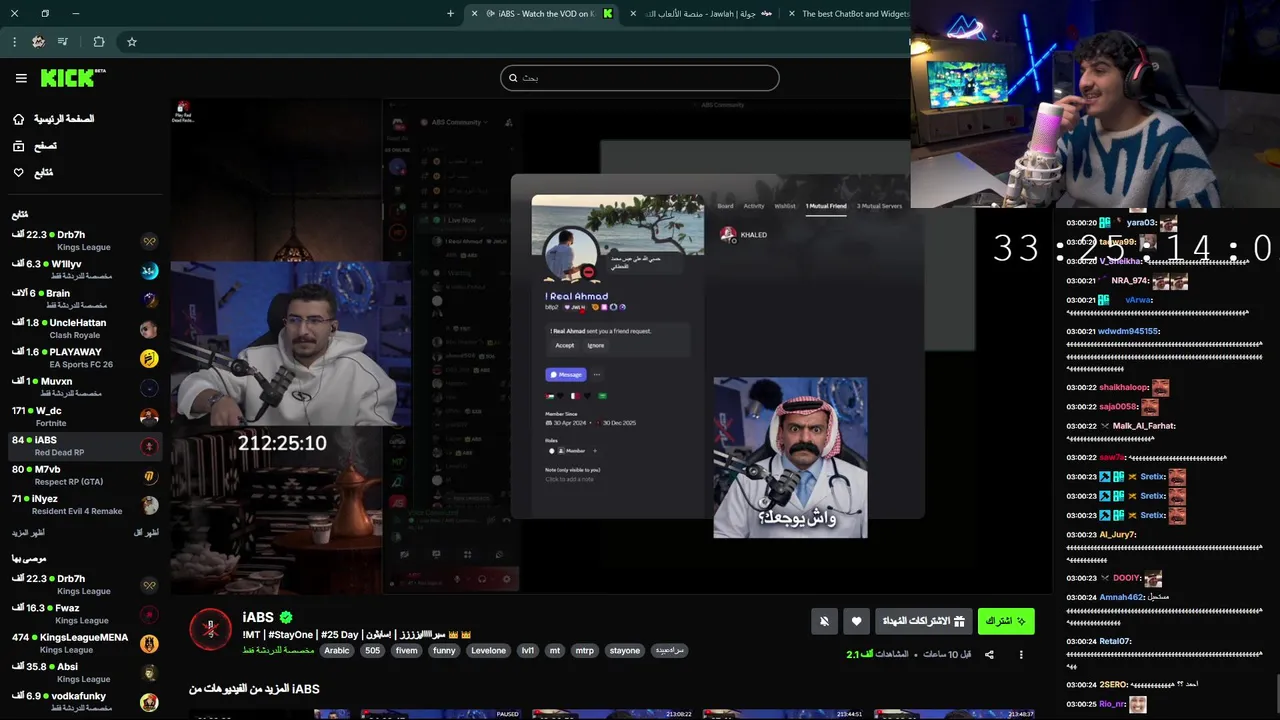Open the Absi channel in recommended list
Viewport: 1280px width, 720px height.
85,672
